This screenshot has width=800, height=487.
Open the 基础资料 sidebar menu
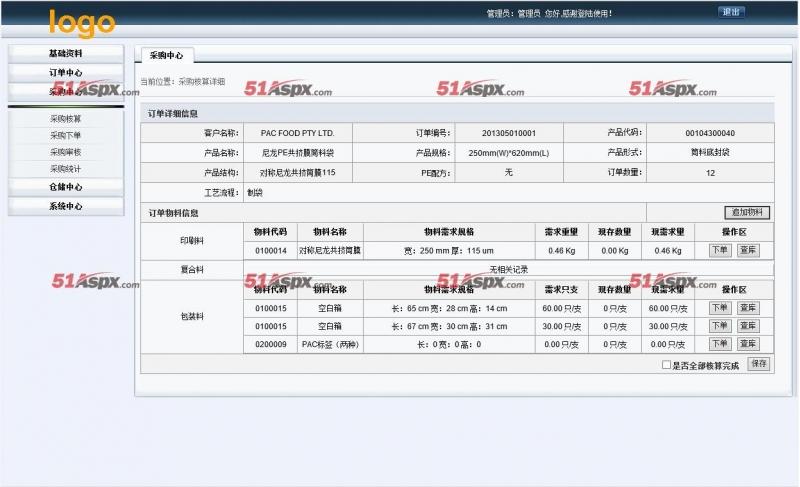66,53
